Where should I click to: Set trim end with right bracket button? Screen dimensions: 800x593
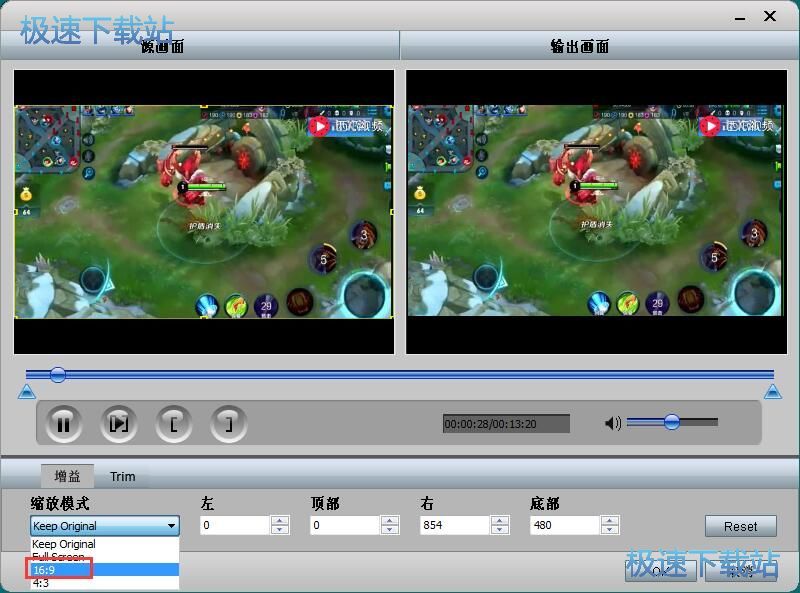coord(229,424)
